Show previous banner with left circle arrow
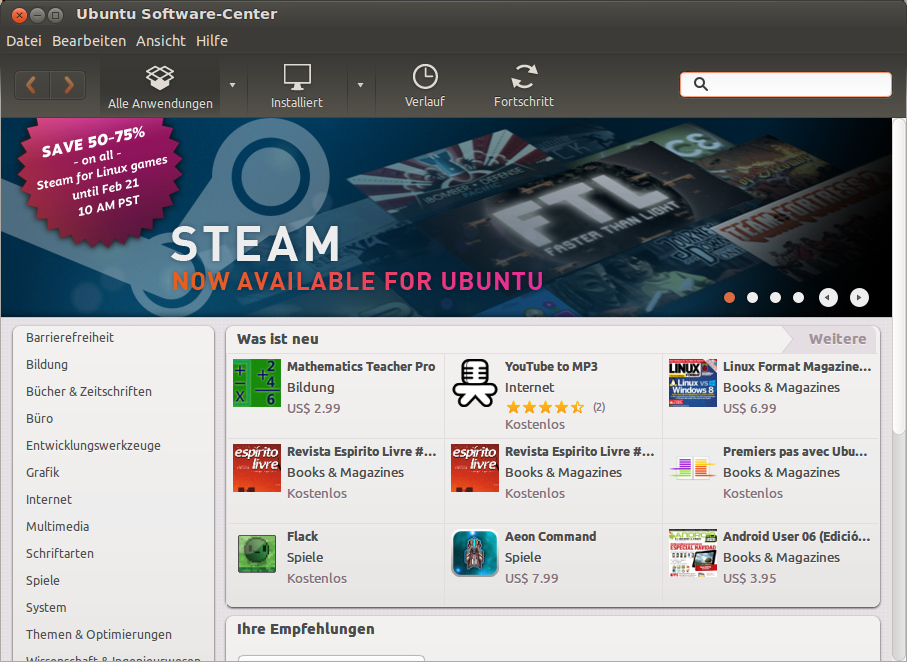907x662 pixels. pos(828,297)
